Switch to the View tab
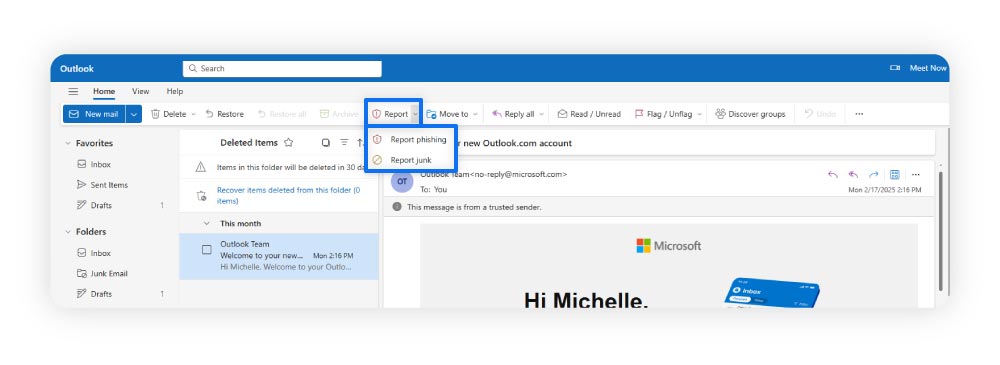Screen dimensions: 1000x365 [x=140, y=91]
